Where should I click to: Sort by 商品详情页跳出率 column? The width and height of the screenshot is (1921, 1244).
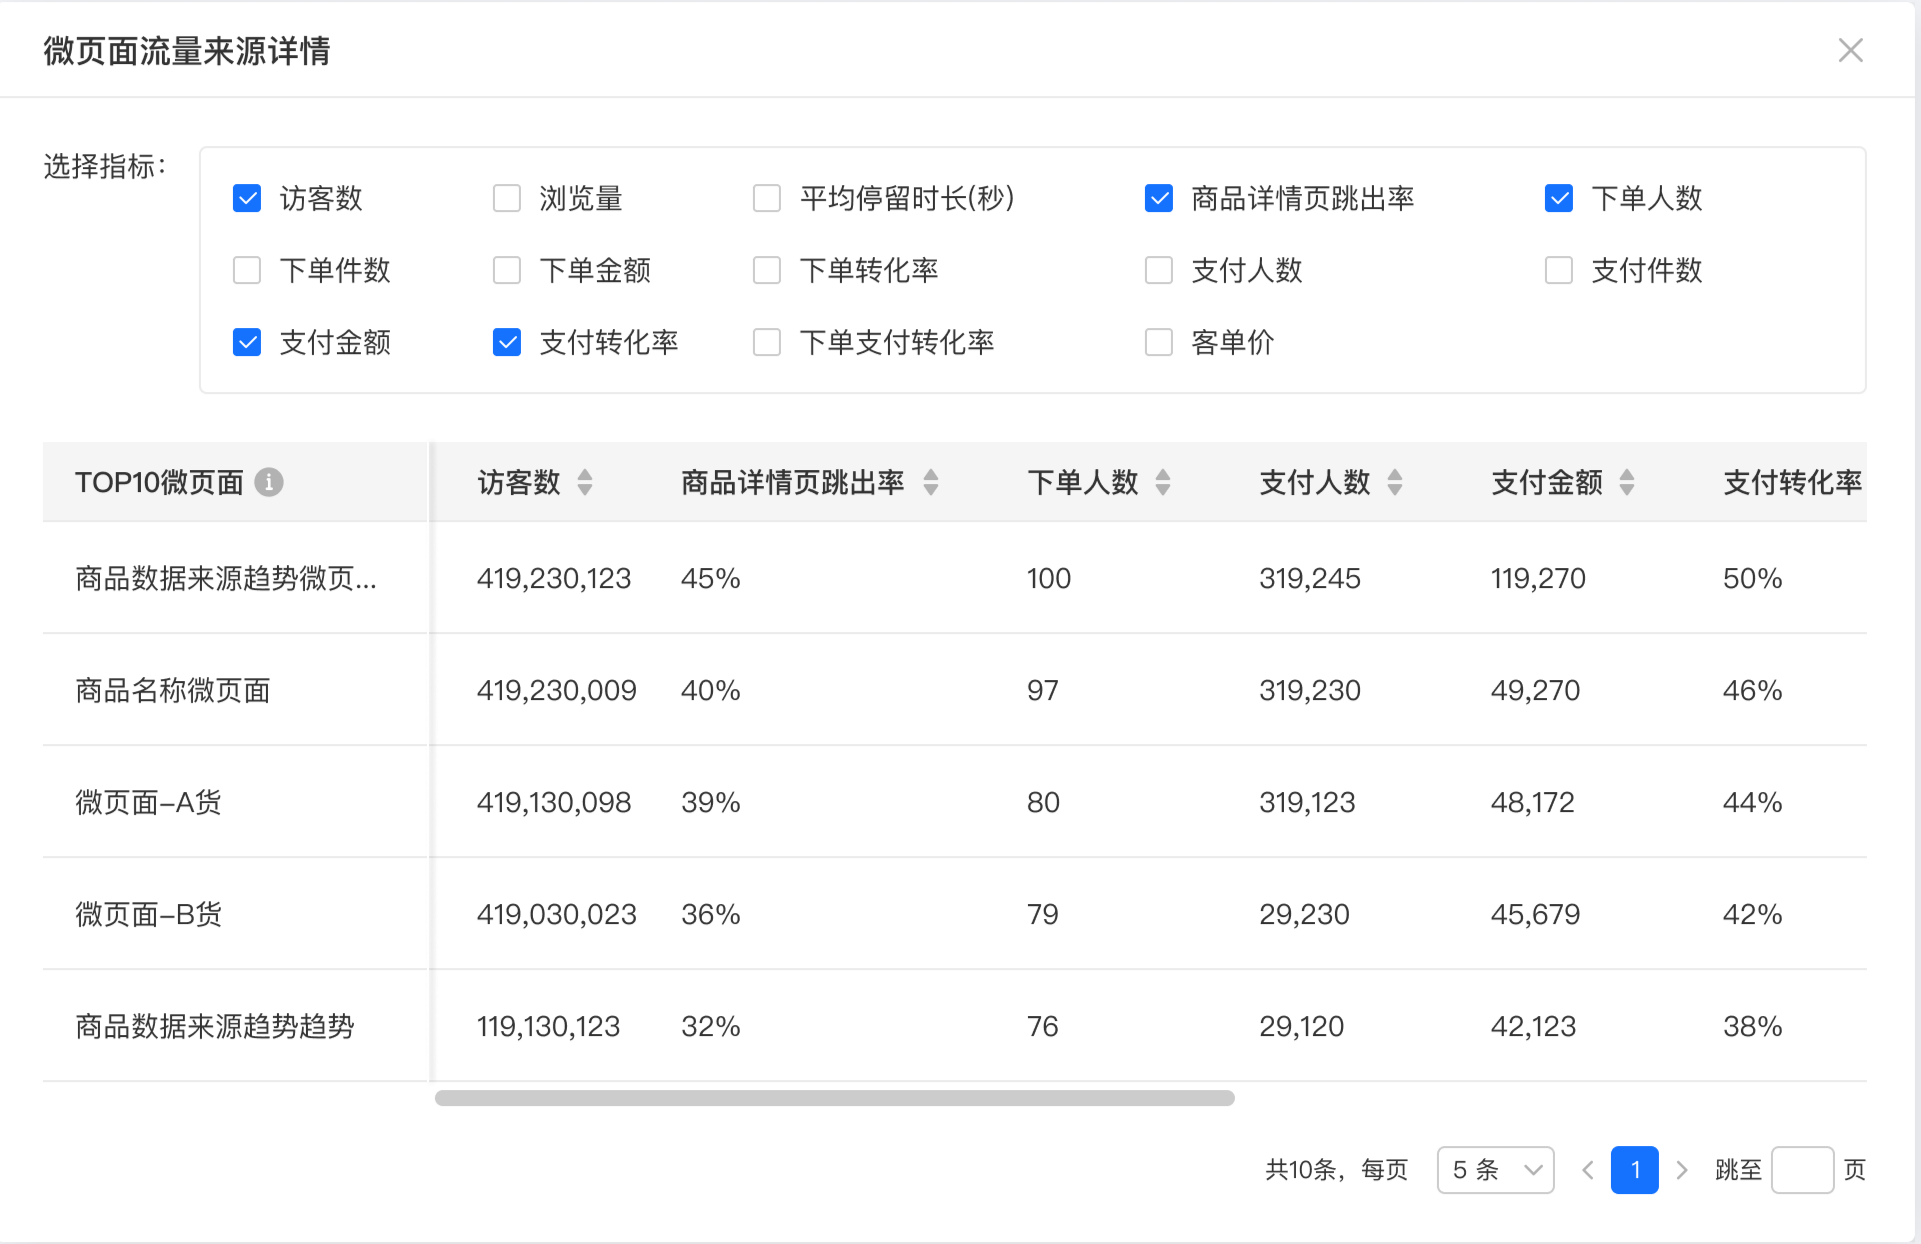(x=931, y=482)
